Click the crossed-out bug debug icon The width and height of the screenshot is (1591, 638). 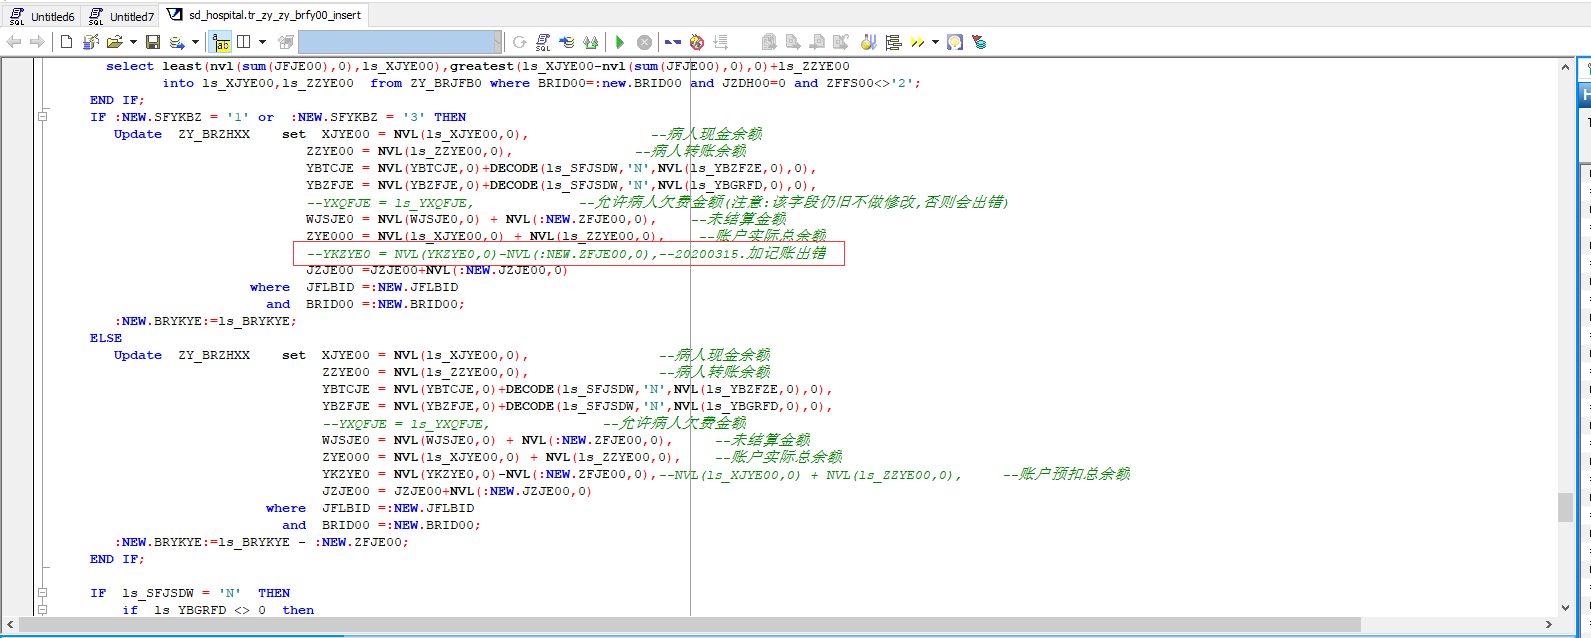pos(697,42)
